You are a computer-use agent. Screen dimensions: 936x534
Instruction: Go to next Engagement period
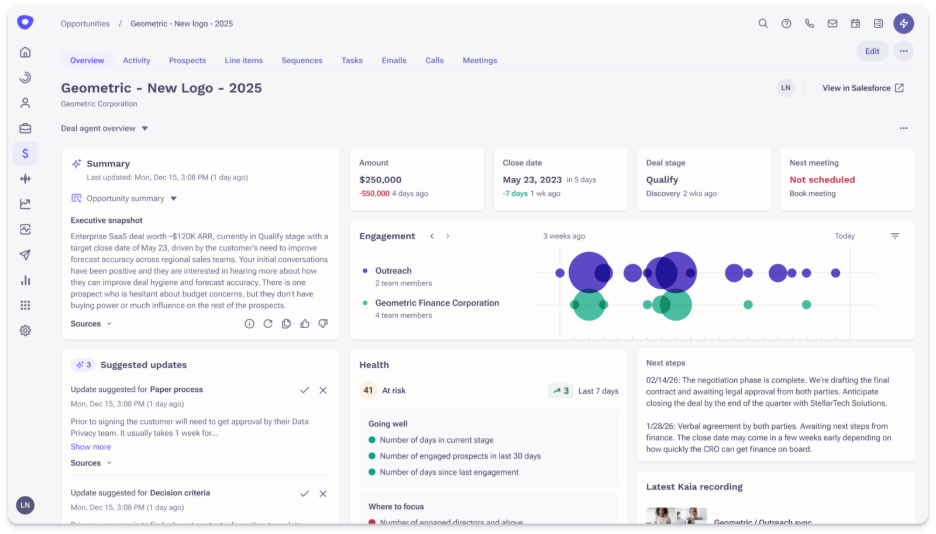click(x=448, y=236)
